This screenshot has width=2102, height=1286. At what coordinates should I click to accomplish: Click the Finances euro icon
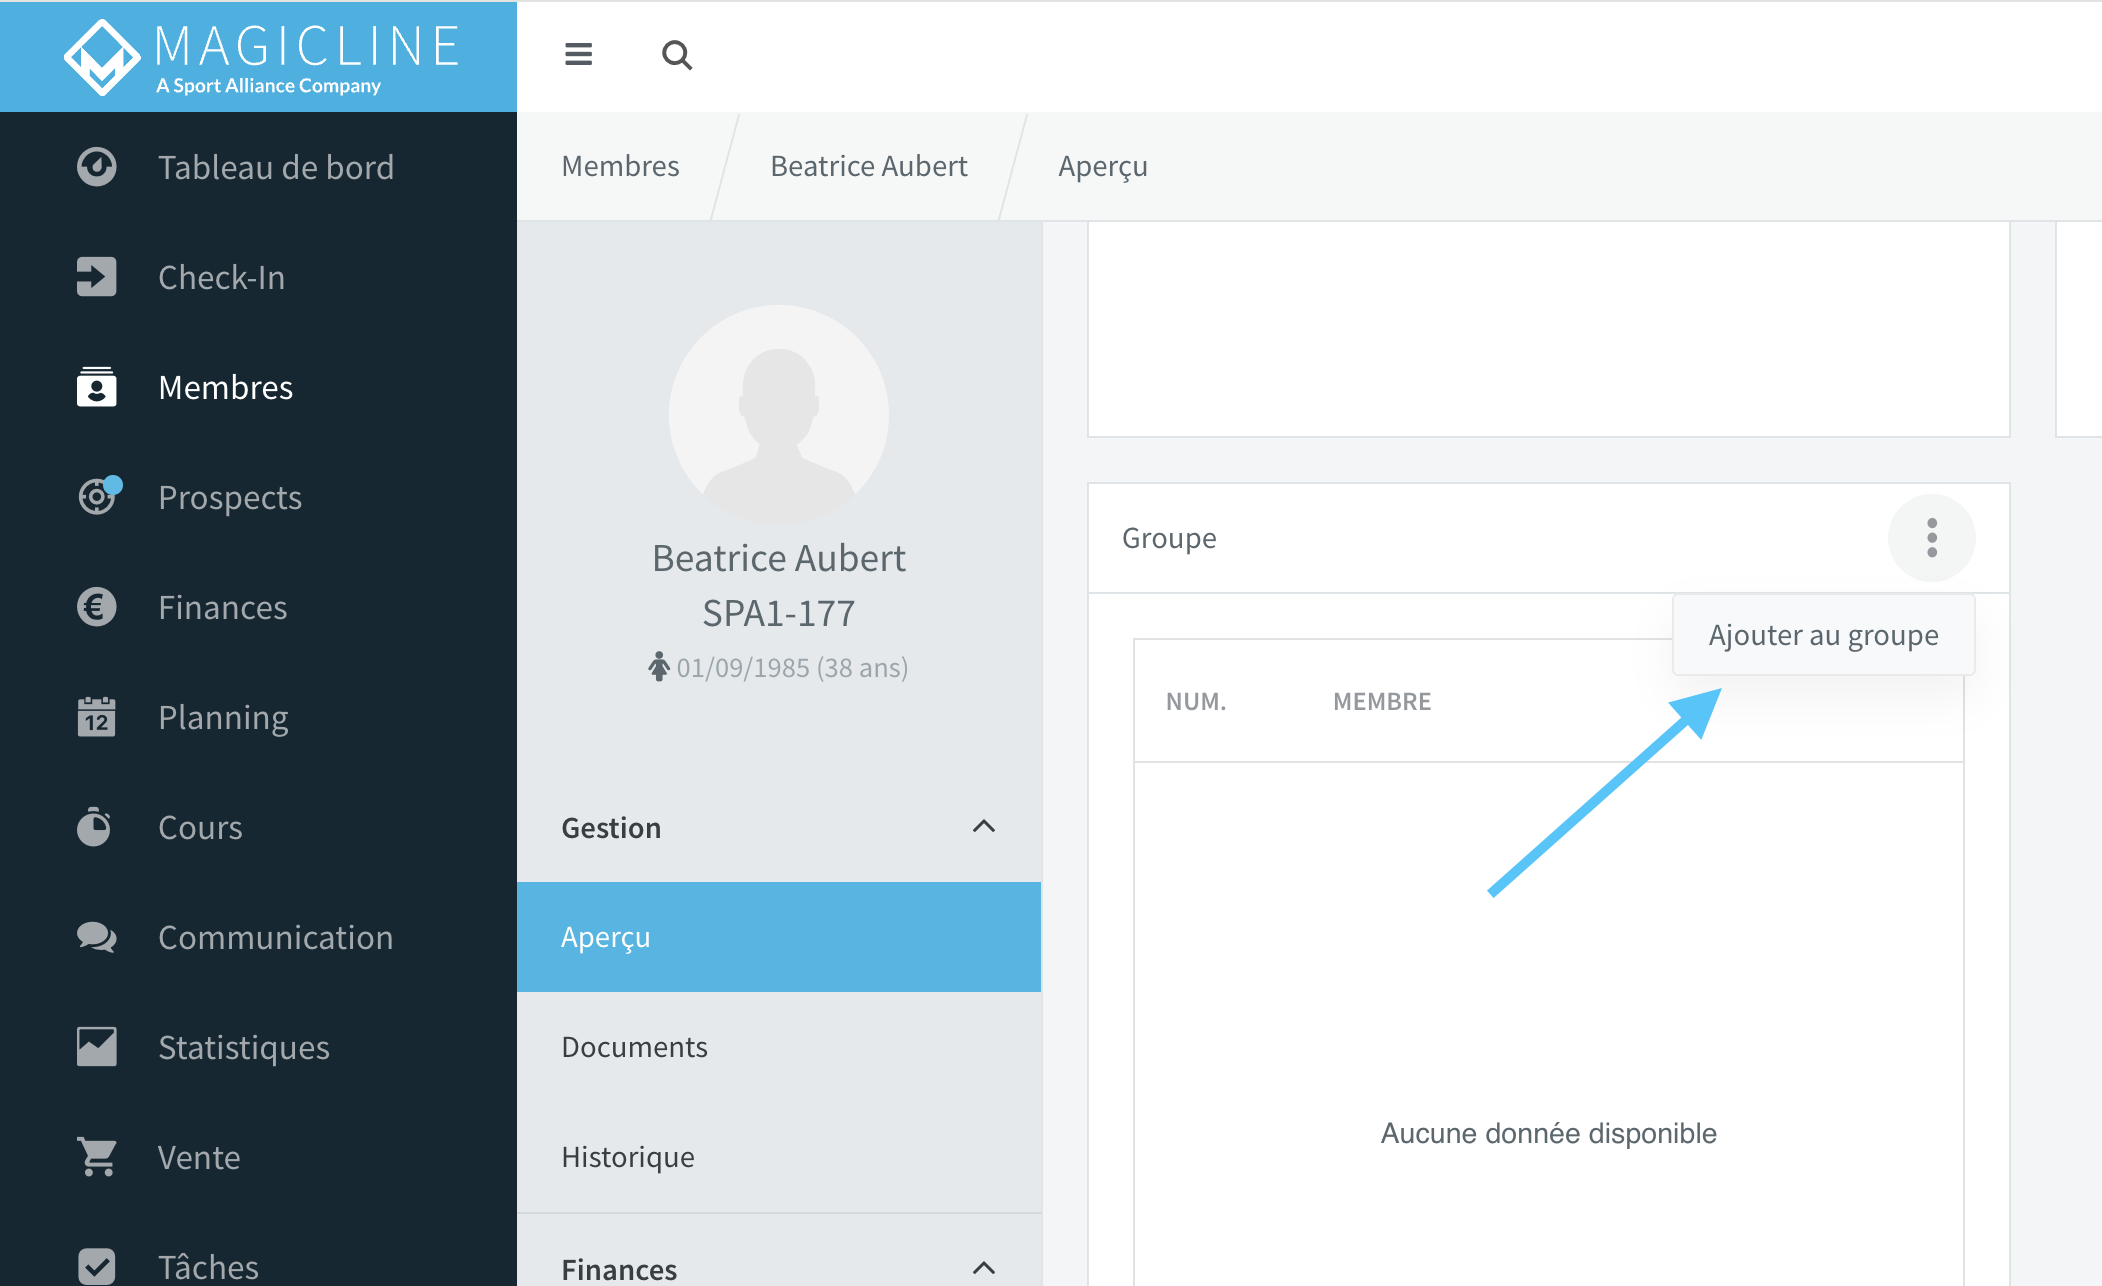tap(97, 607)
